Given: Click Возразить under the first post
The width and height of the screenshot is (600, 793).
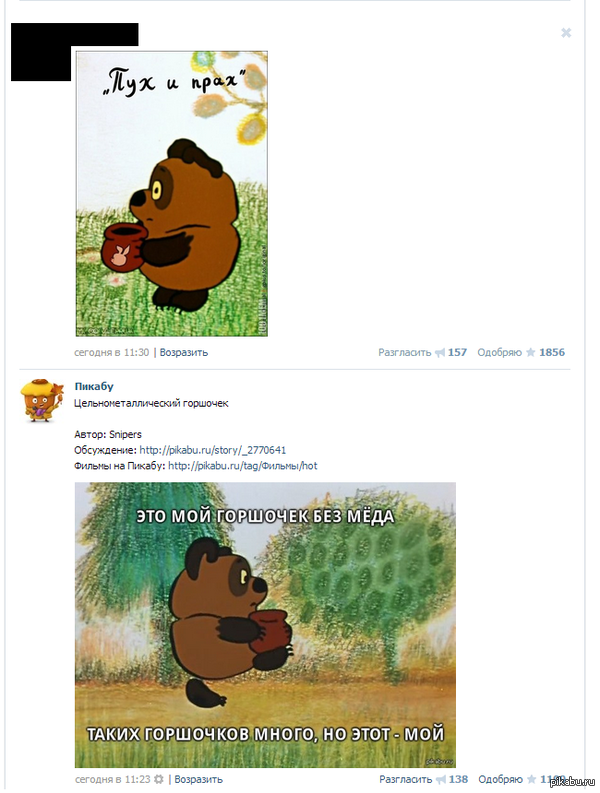Looking at the screenshot, I should (x=184, y=353).
